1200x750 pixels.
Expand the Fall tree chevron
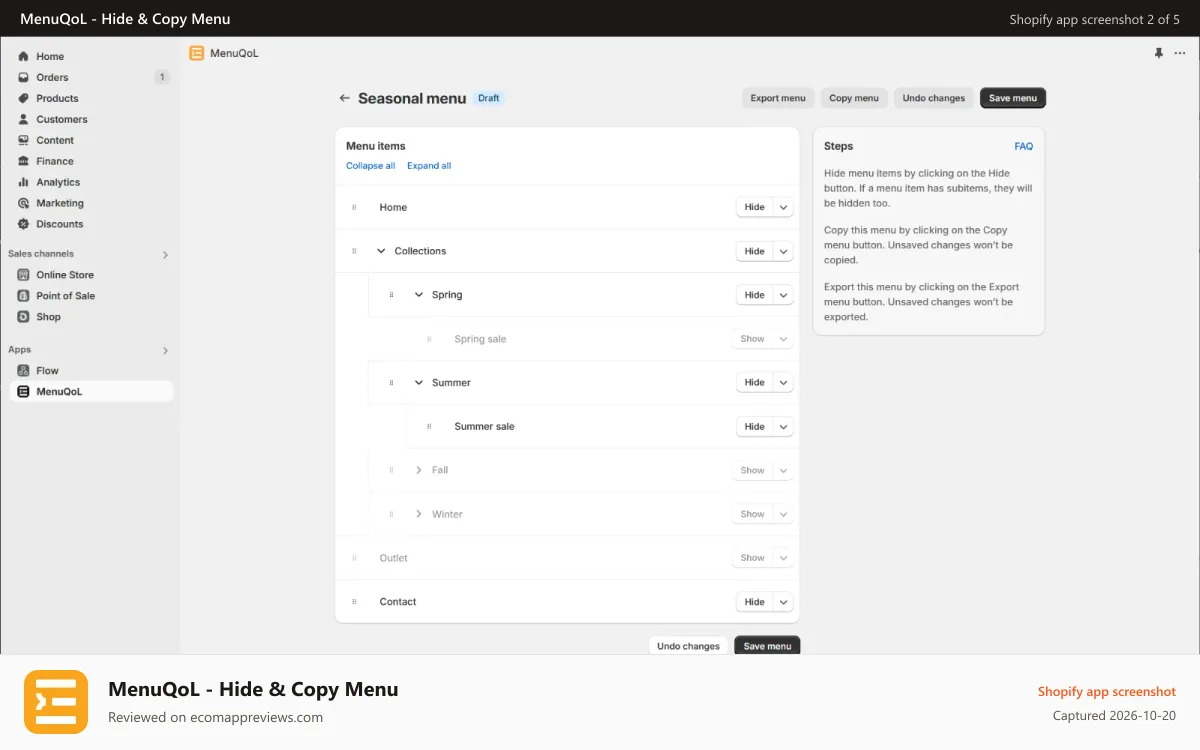tap(419, 470)
